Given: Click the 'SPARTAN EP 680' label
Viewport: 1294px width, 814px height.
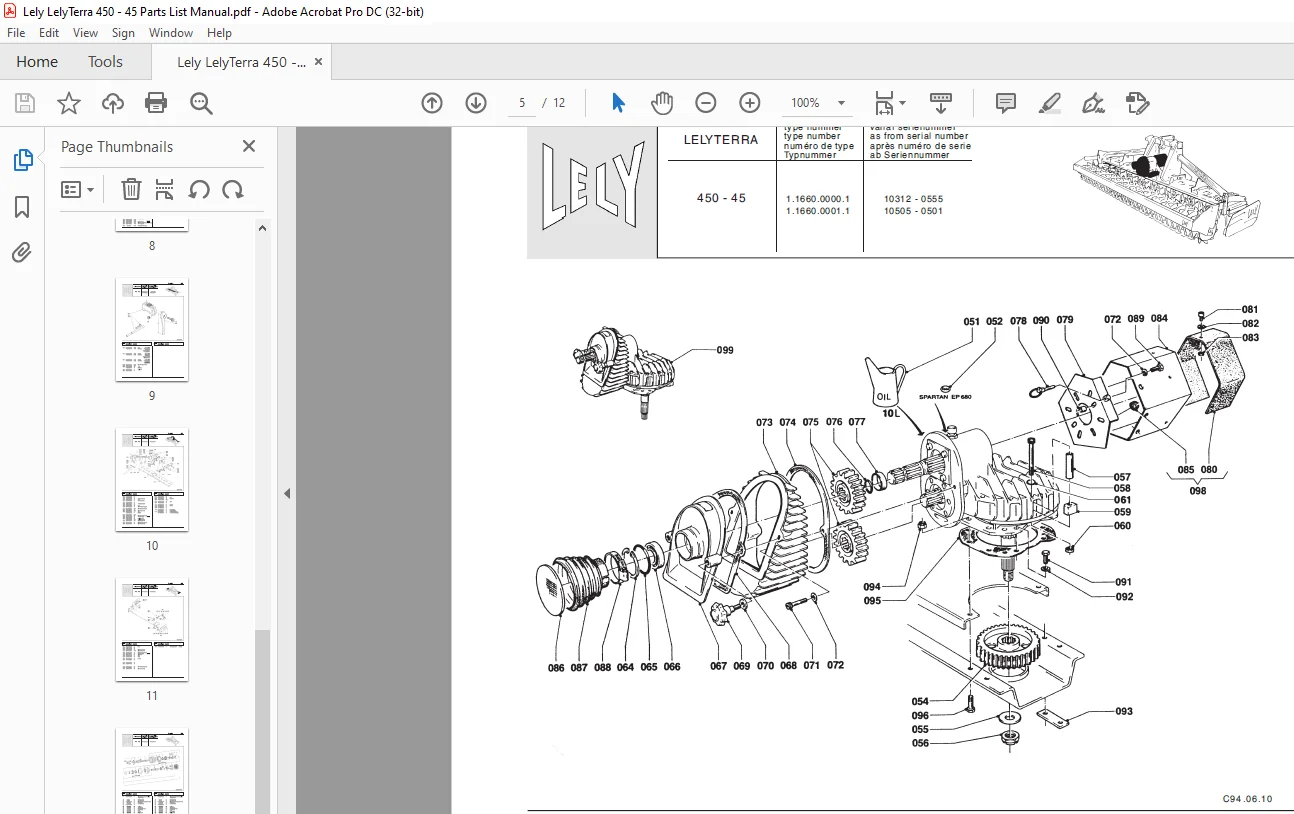Looking at the screenshot, I should tap(944, 397).
